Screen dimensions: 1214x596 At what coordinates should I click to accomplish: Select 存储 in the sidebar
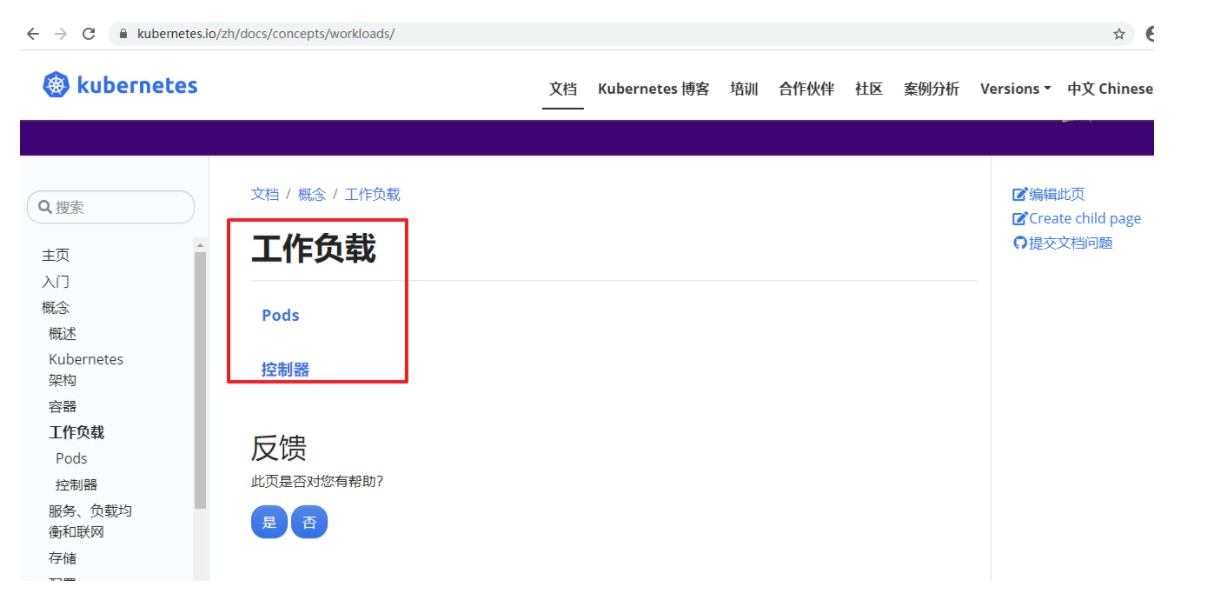click(63, 558)
